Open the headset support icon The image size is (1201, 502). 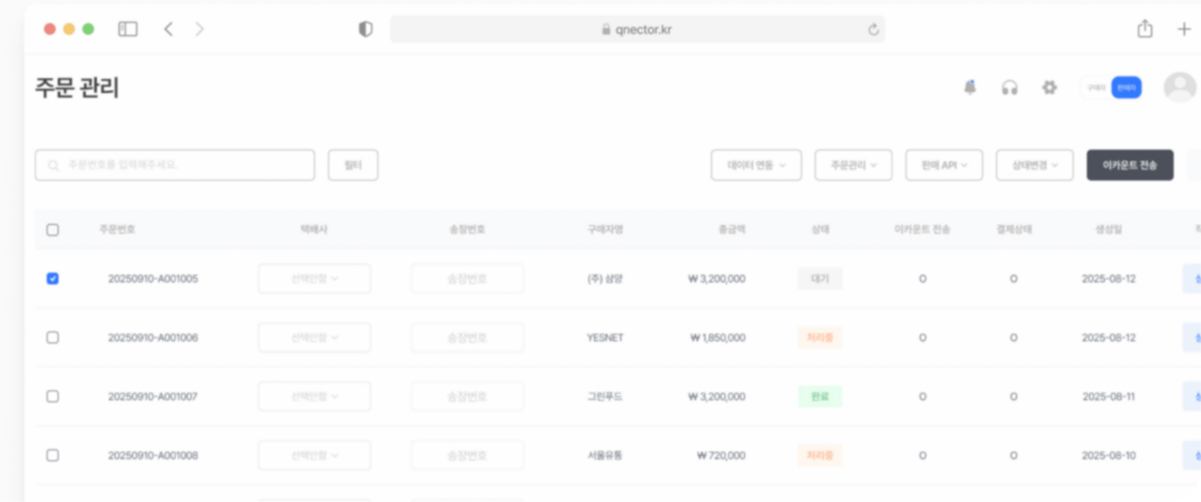(1009, 87)
